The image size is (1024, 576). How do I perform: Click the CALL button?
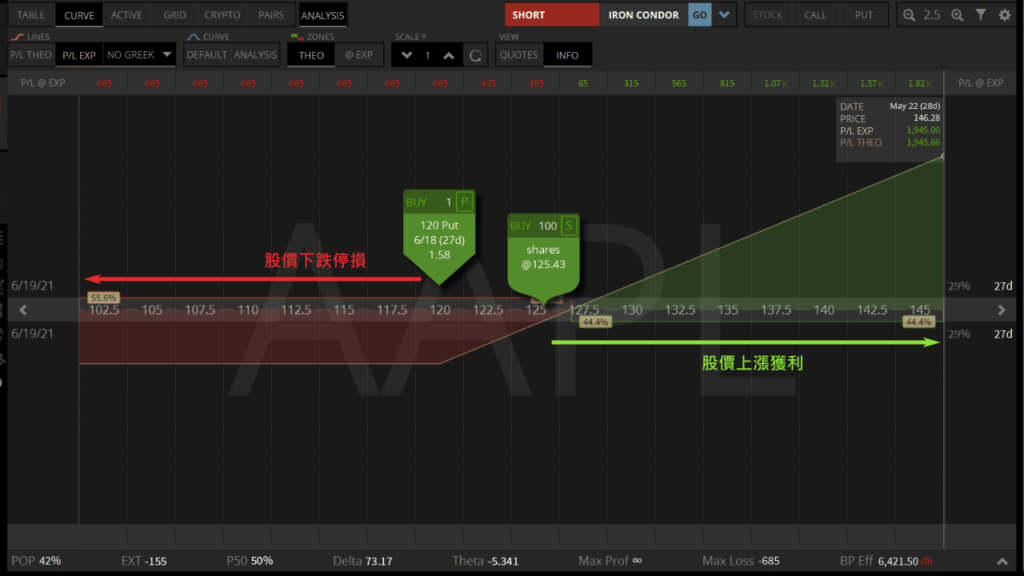pyautogui.click(x=815, y=15)
